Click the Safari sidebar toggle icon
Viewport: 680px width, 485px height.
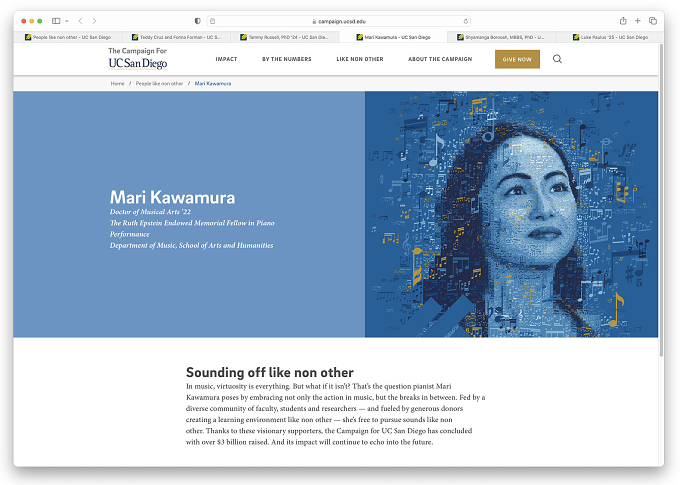click(x=56, y=21)
